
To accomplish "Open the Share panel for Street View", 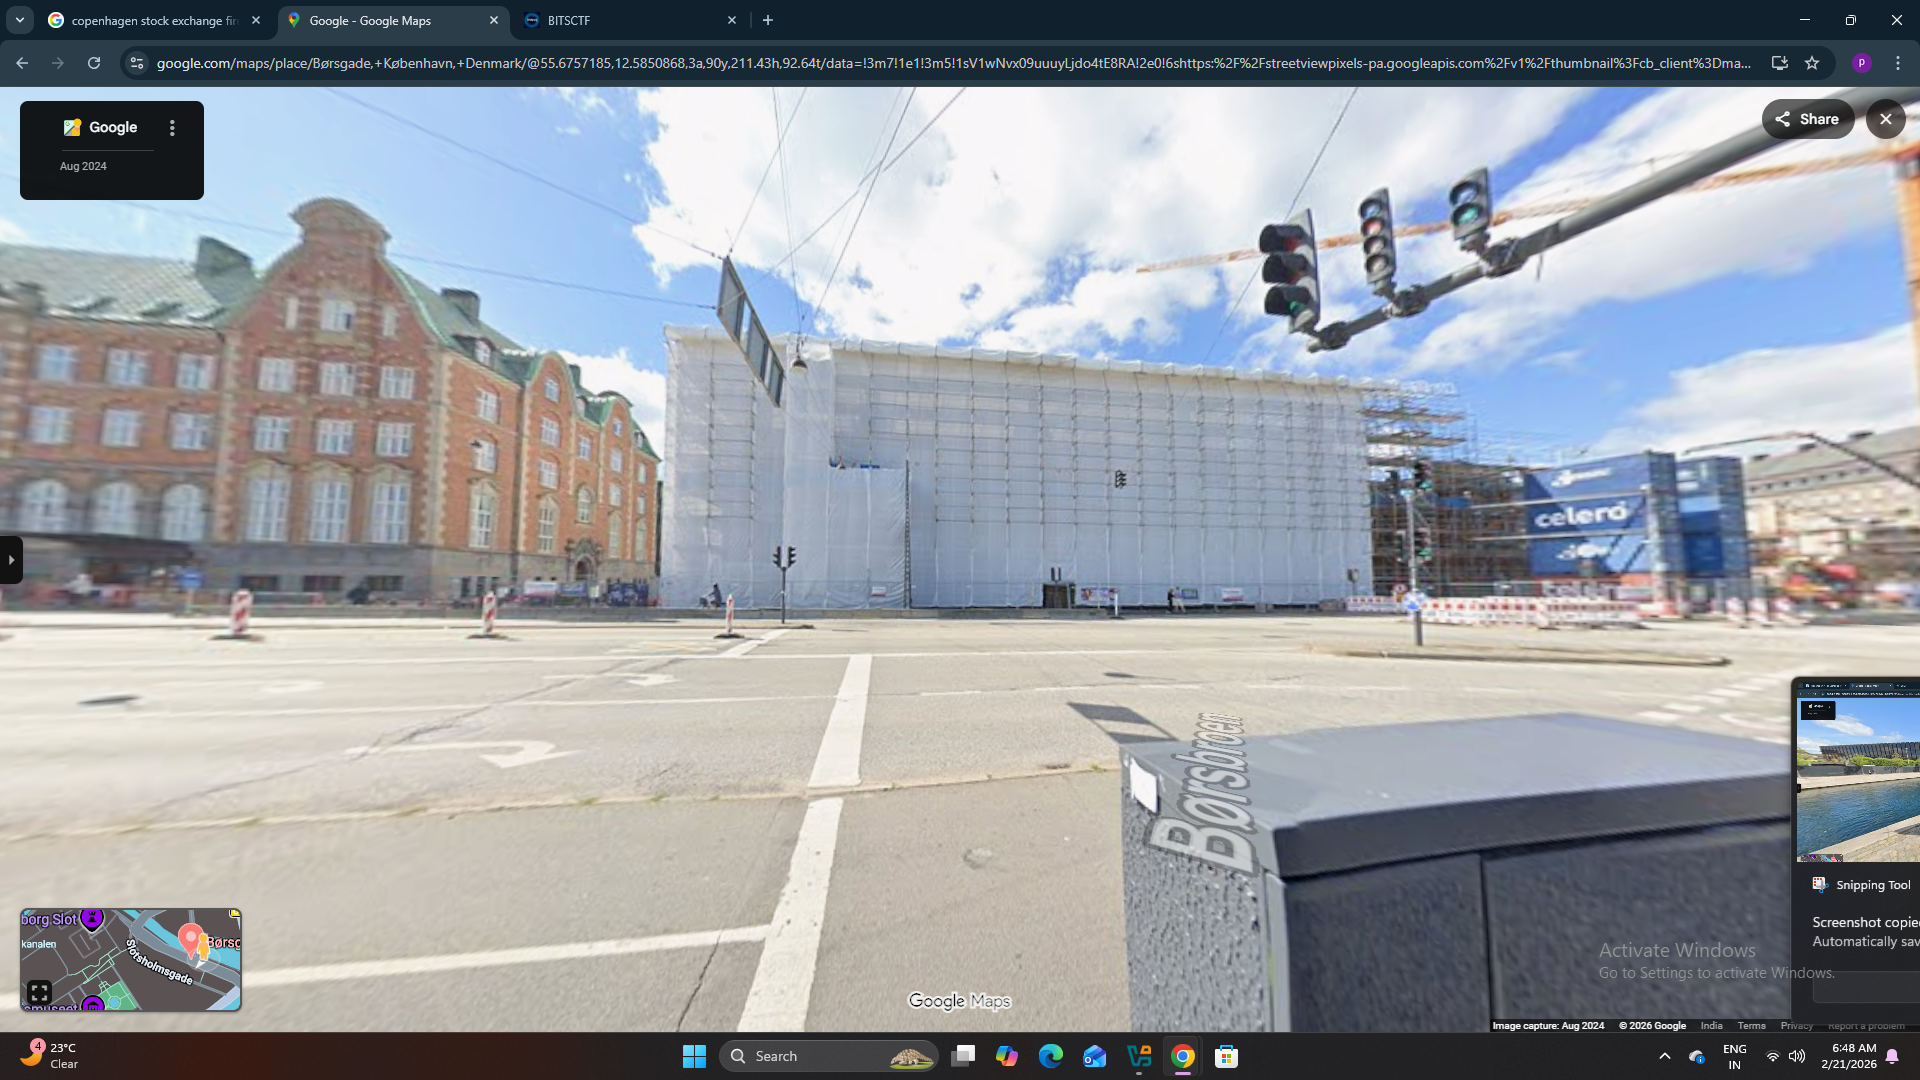I will coord(1807,119).
